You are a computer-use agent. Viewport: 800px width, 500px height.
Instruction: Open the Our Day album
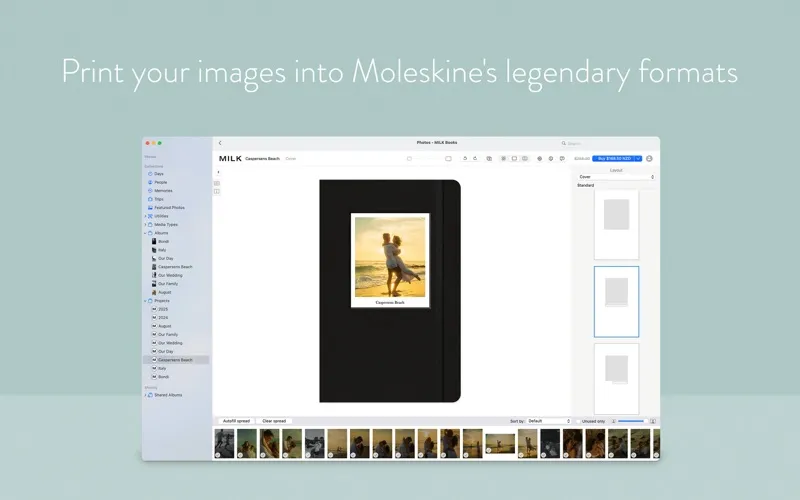(x=165, y=259)
